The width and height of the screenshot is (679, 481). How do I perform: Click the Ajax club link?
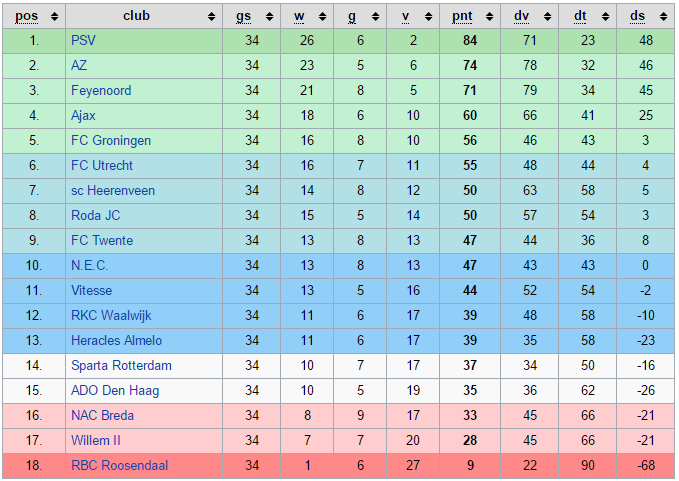[x=84, y=116]
